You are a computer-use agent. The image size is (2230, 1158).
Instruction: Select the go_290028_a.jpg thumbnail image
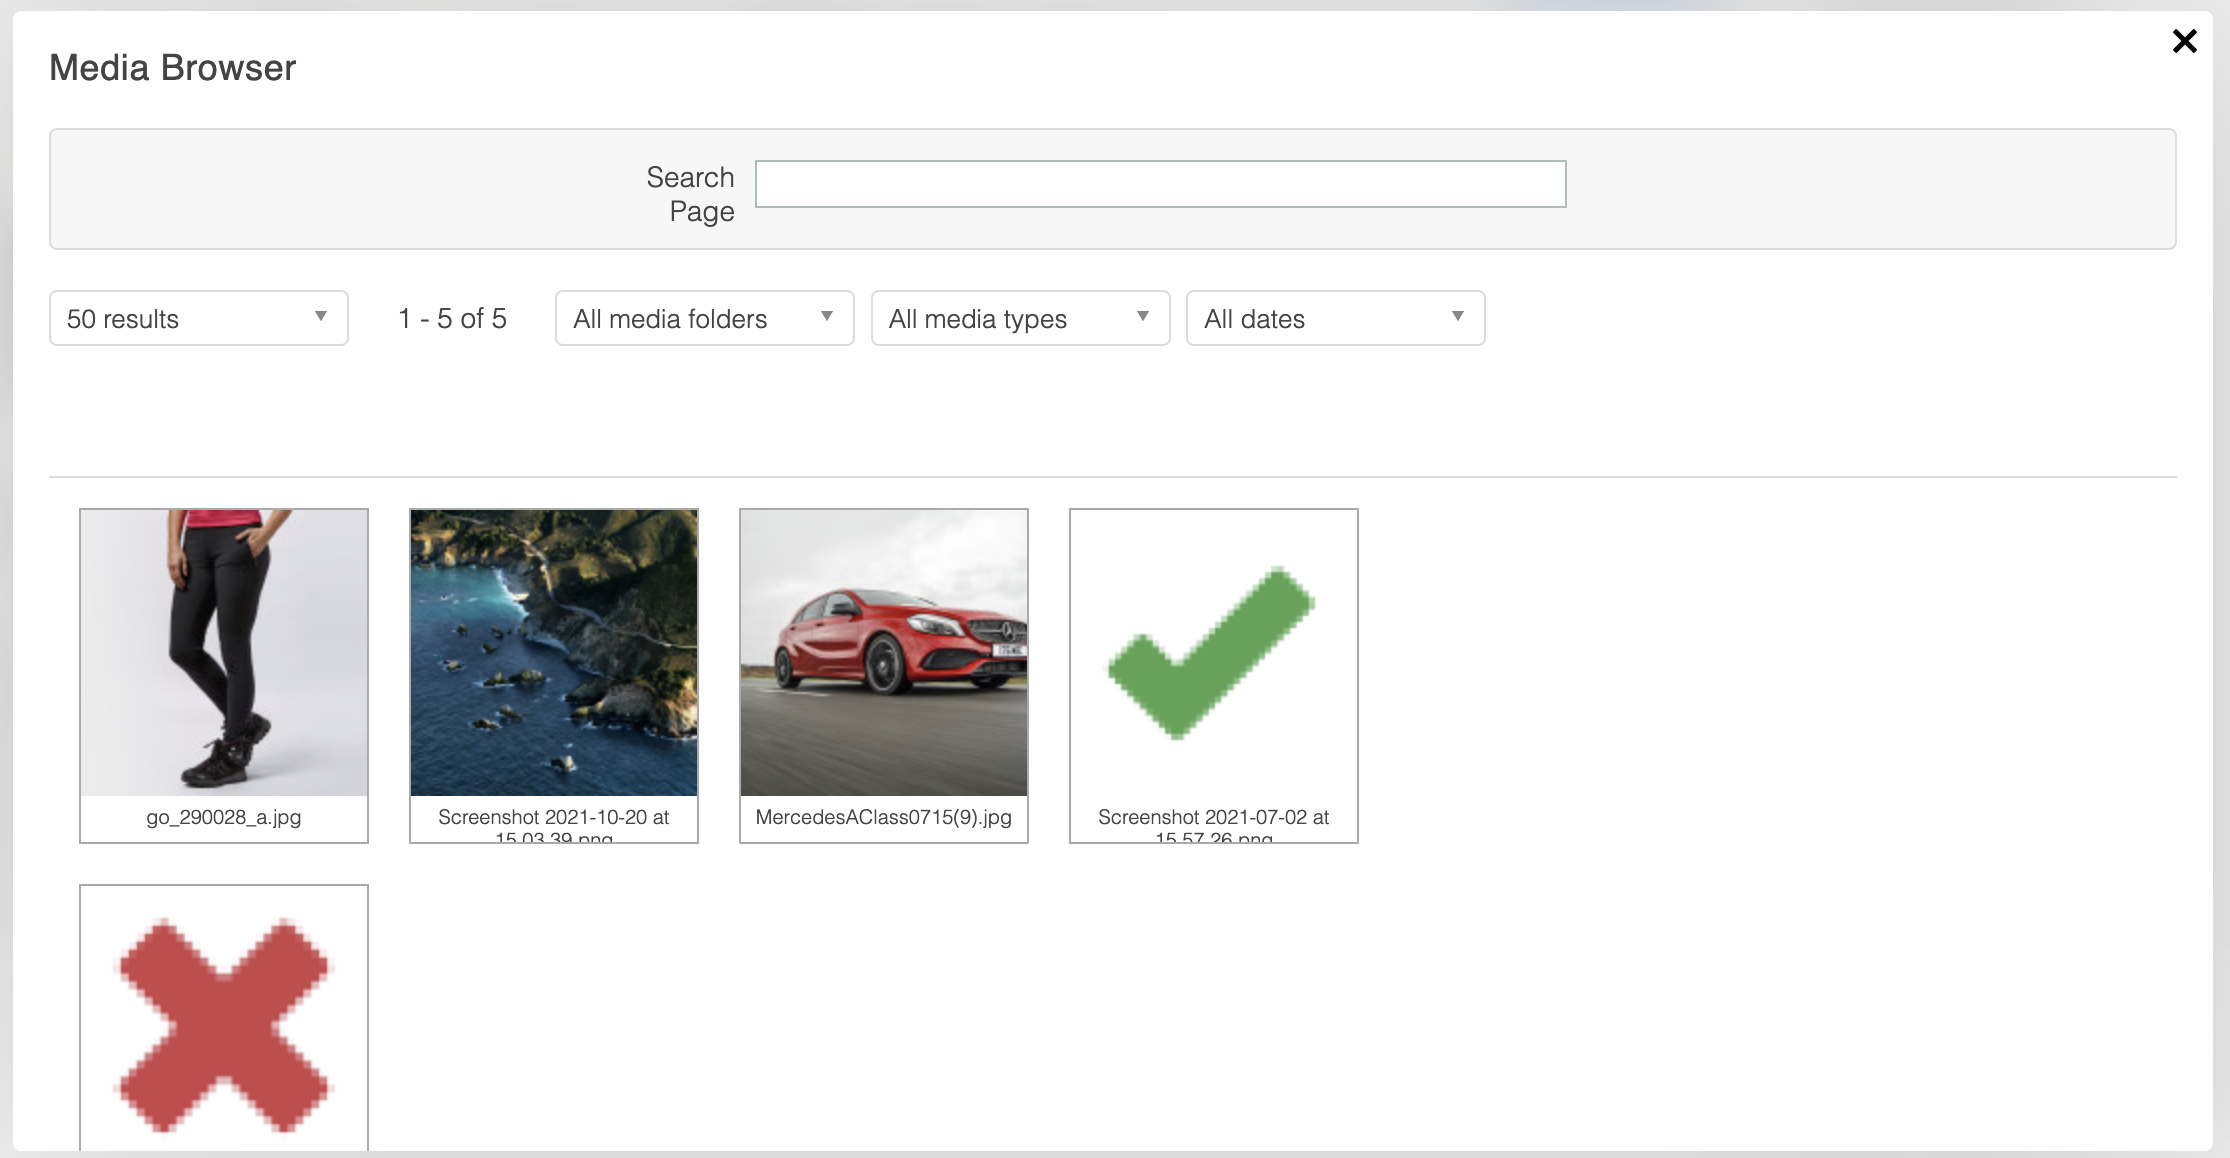[224, 652]
